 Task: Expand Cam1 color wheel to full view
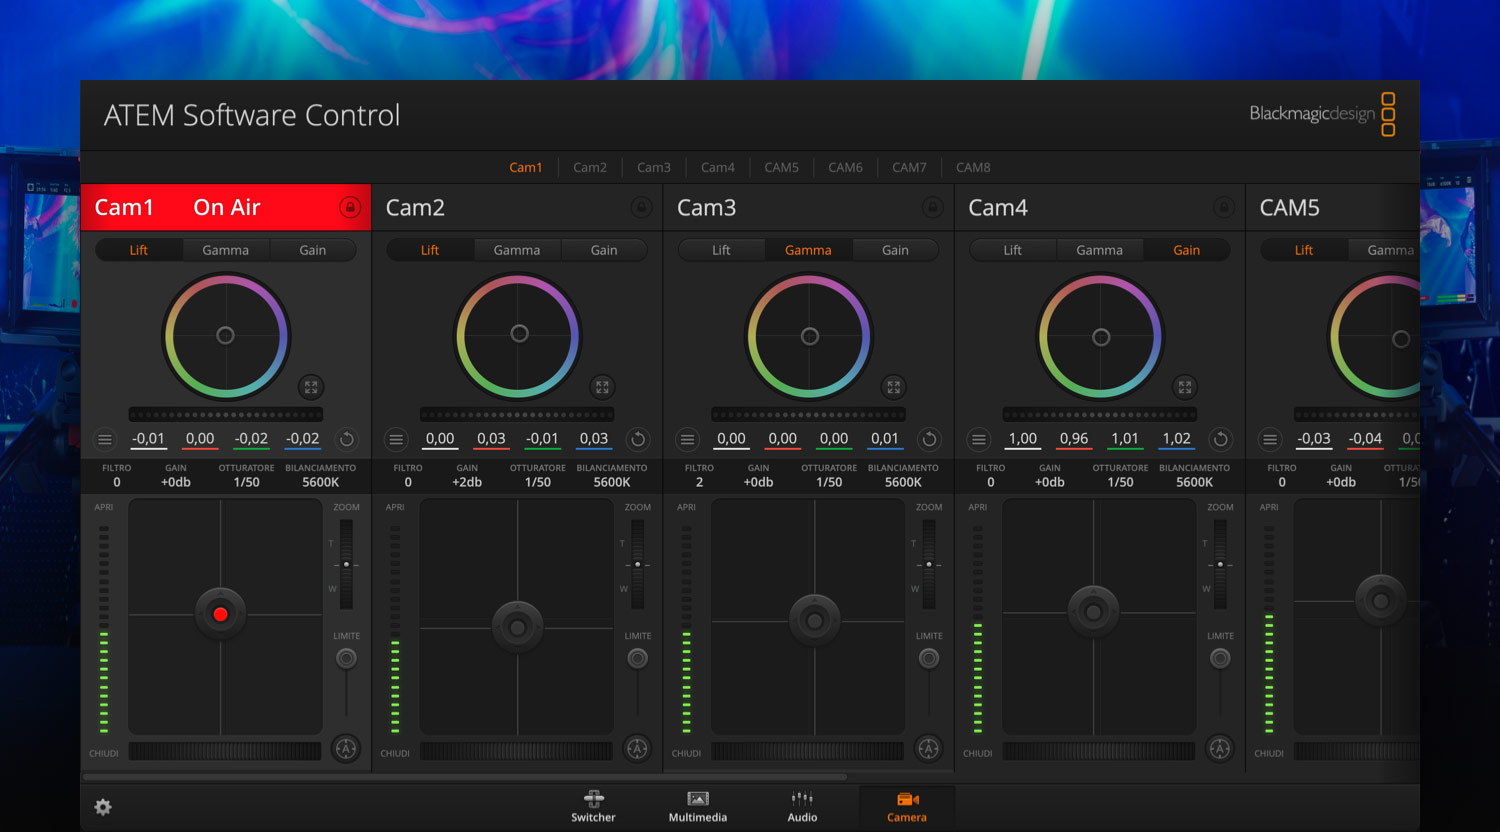click(x=310, y=387)
